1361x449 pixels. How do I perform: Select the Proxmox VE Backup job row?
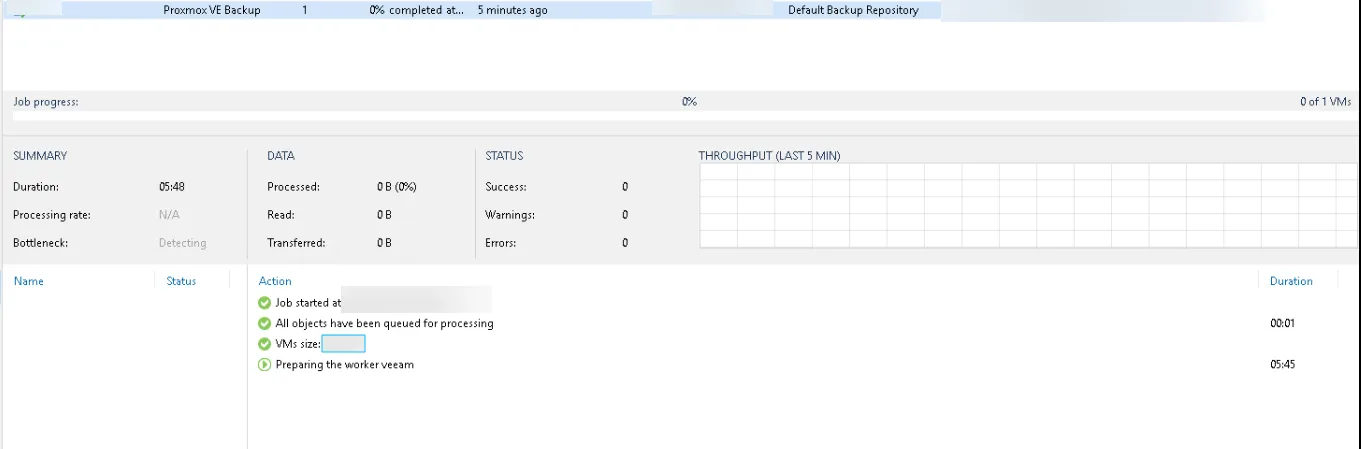tap(212, 10)
